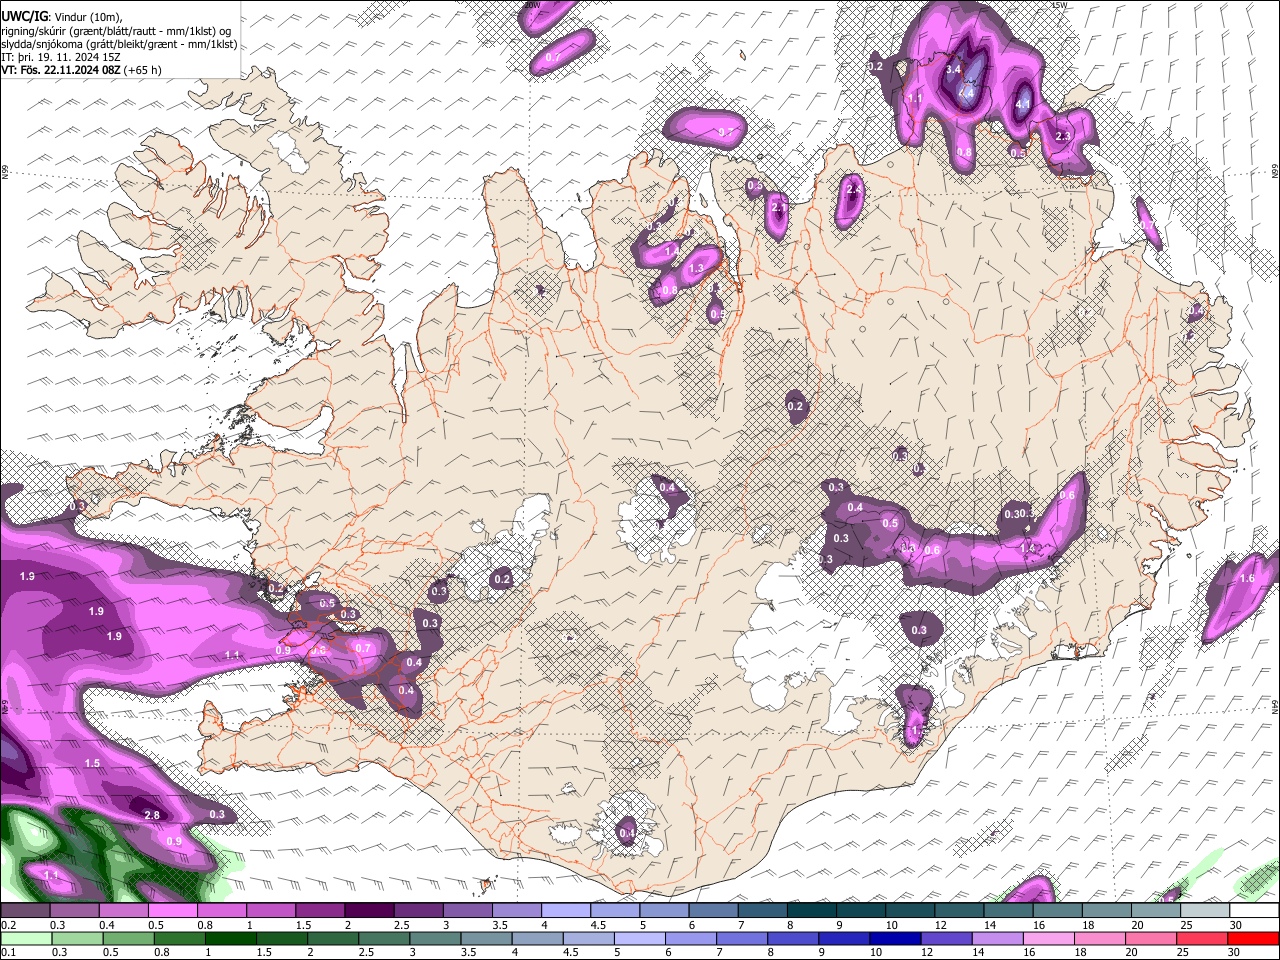Click the purple legend swatch between 0.2 and 0.3
1280x960 pixels.
25,910
